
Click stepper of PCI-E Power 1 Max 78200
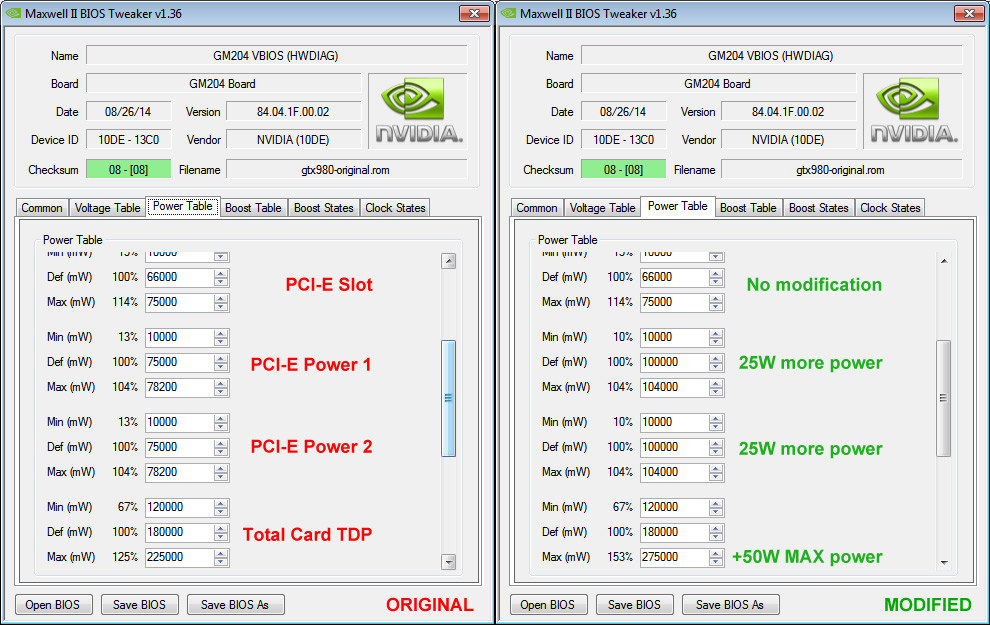tap(221, 387)
